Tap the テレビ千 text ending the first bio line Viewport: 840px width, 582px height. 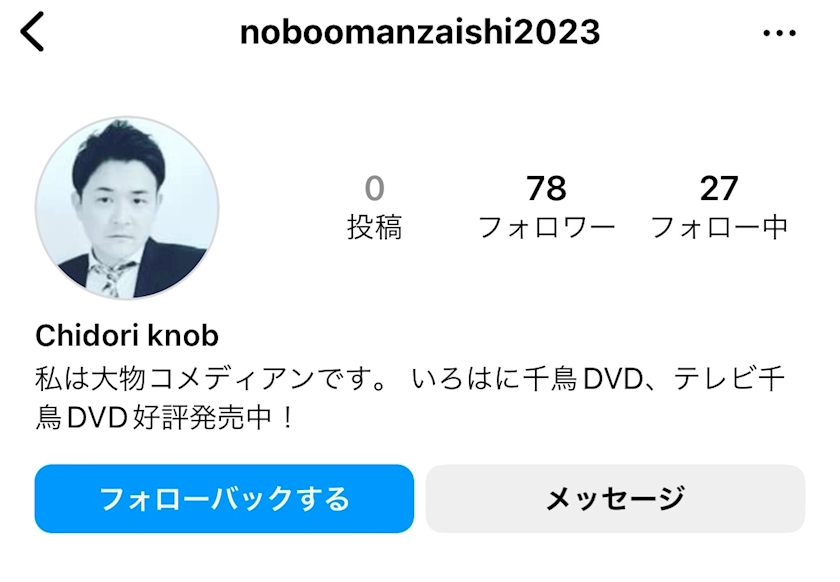730,379
